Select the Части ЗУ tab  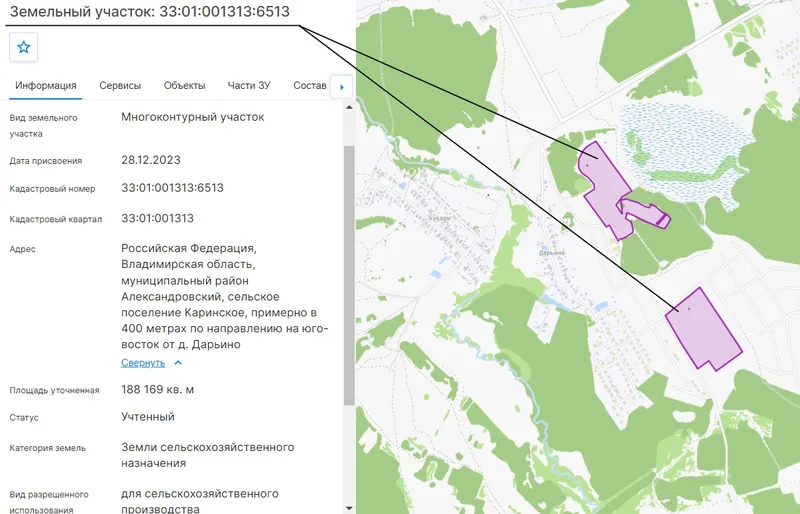tap(249, 86)
